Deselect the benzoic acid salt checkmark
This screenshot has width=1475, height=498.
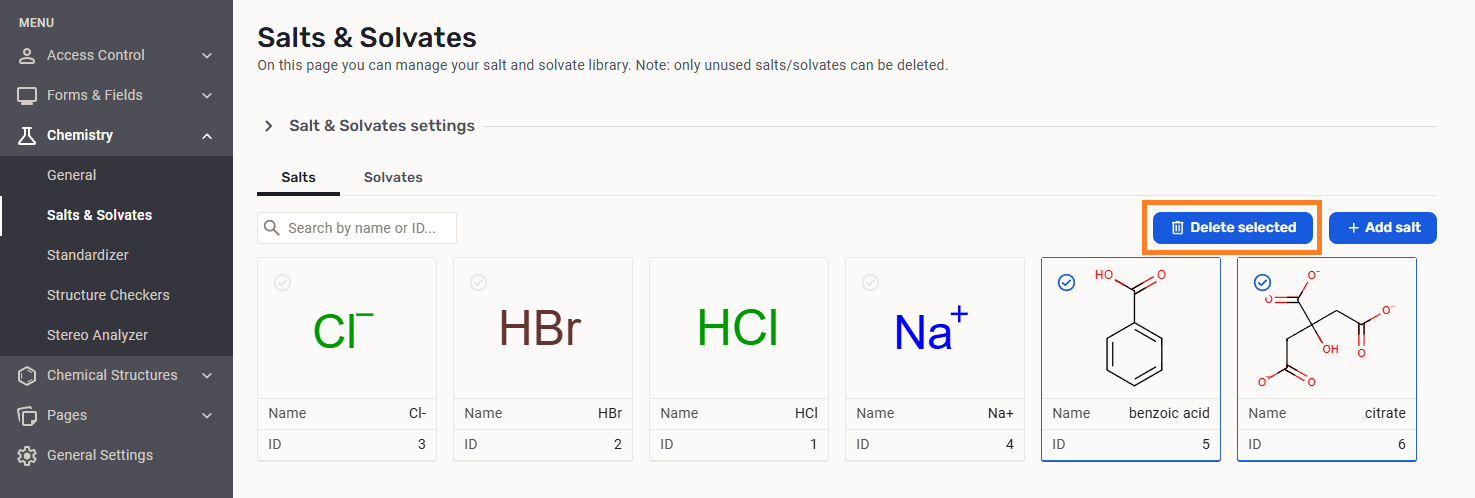pyautogui.click(x=1066, y=283)
